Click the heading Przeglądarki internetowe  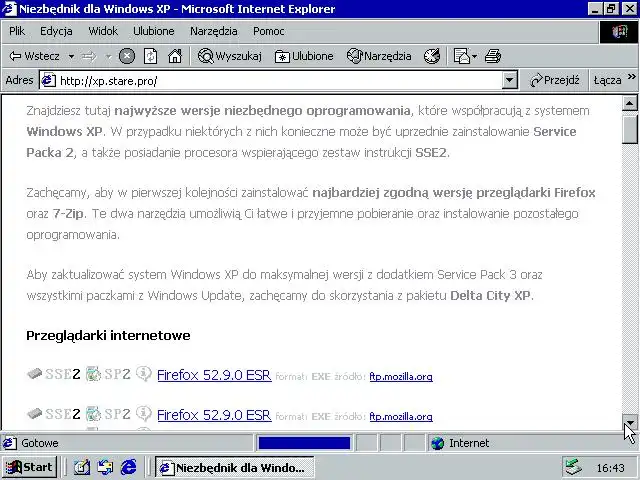pos(108,336)
